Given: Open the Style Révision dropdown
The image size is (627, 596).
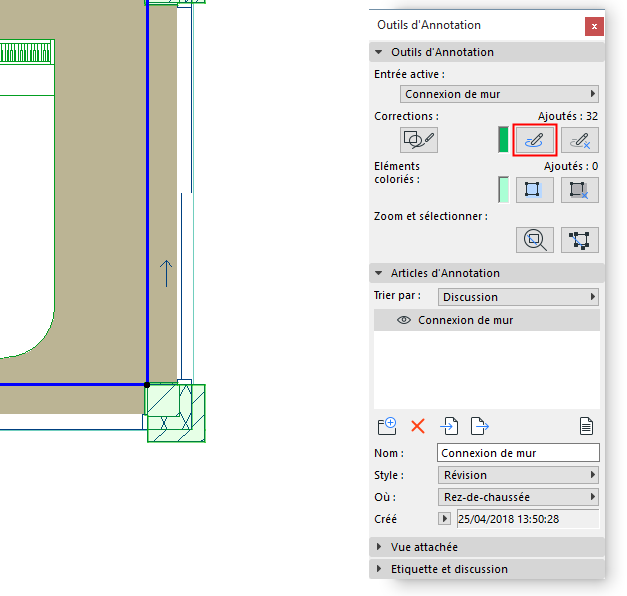Looking at the screenshot, I should coord(518,475).
